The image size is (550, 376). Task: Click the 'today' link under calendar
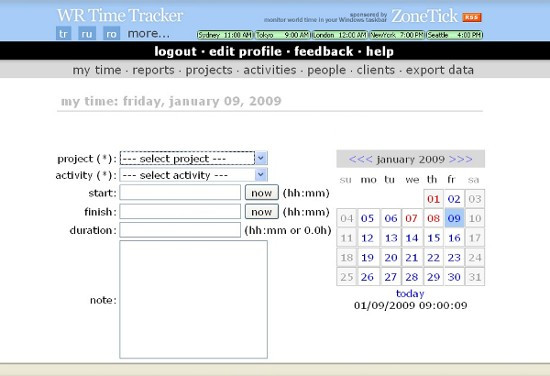click(x=410, y=293)
